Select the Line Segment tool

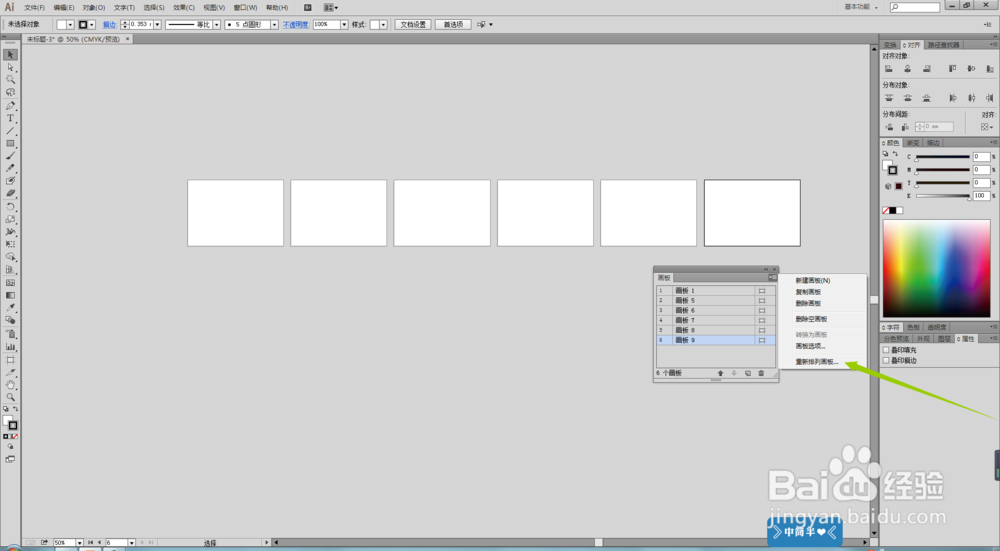tap(10, 131)
